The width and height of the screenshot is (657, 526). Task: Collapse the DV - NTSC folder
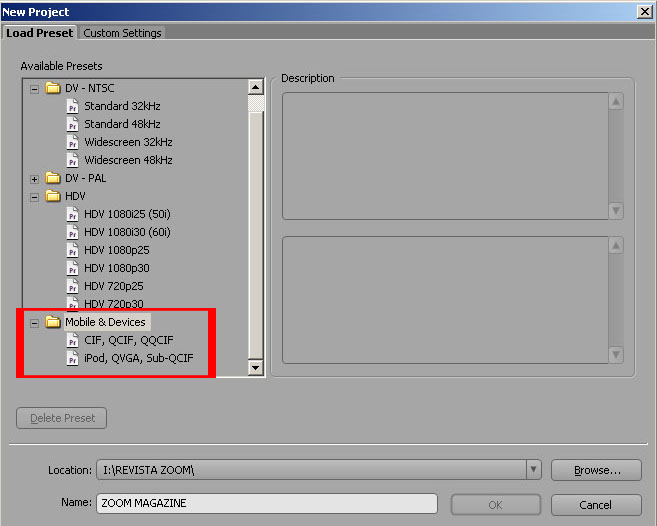point(35,88)
